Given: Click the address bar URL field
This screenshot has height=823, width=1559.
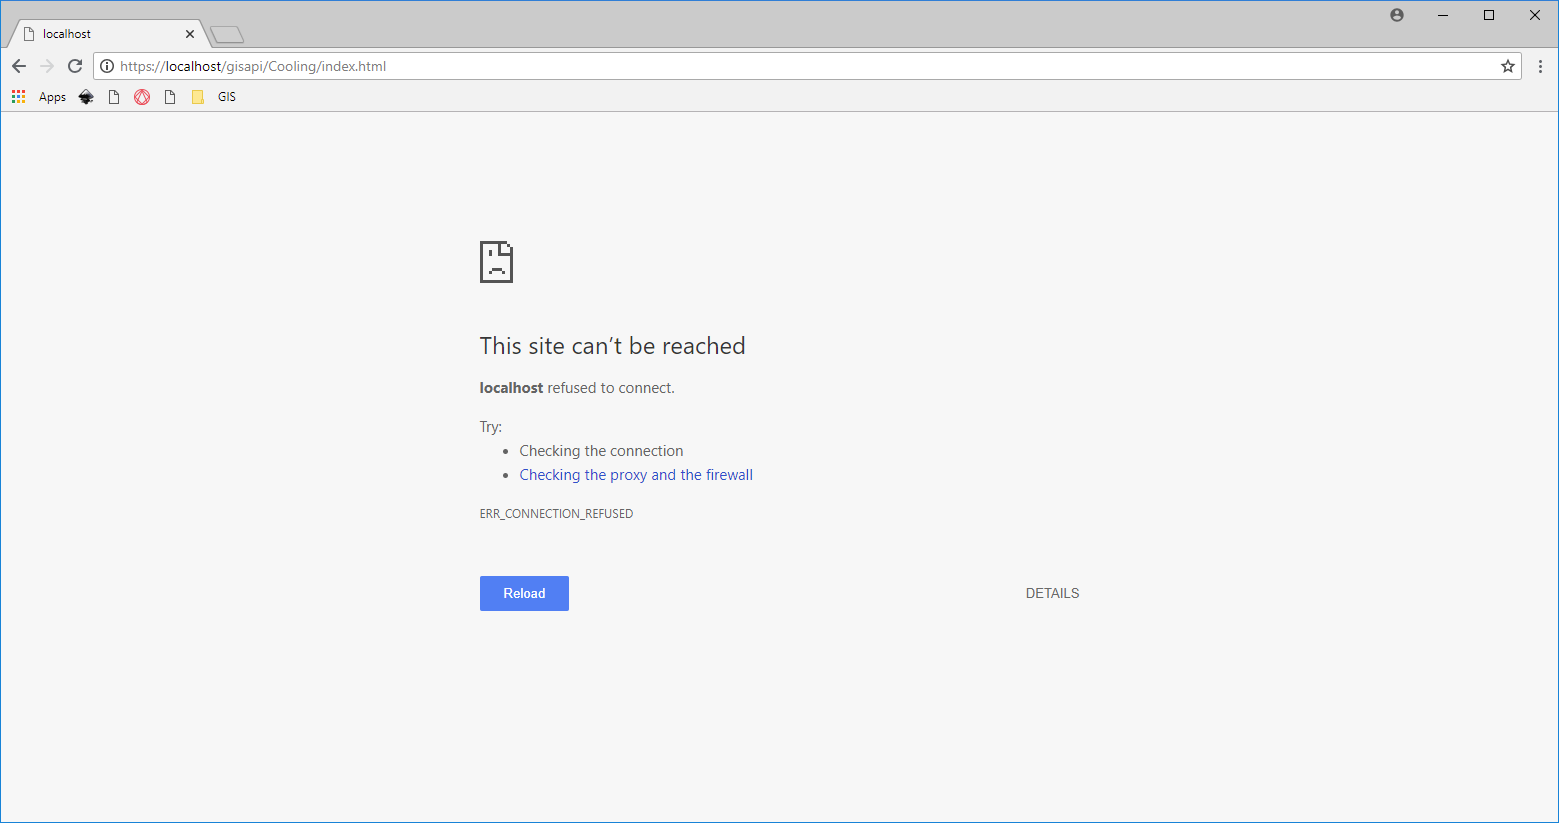Looking at the screenshot, I should click(x=806, y=66).
